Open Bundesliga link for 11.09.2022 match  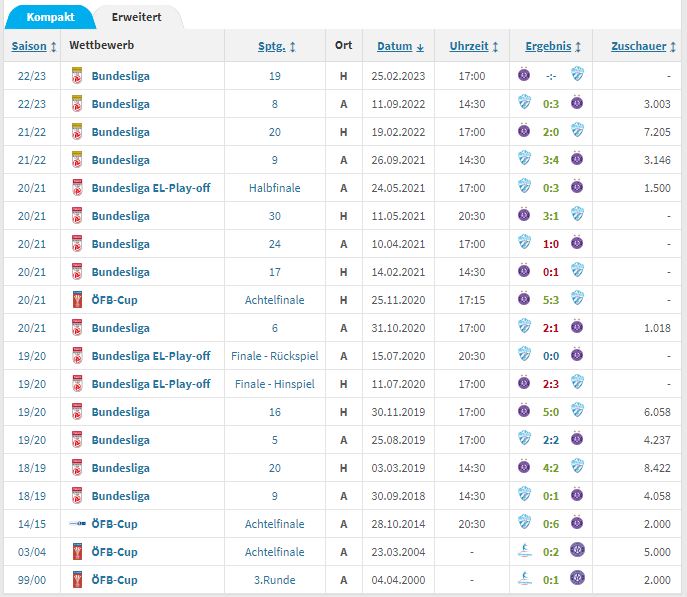(x=120, y=104)
